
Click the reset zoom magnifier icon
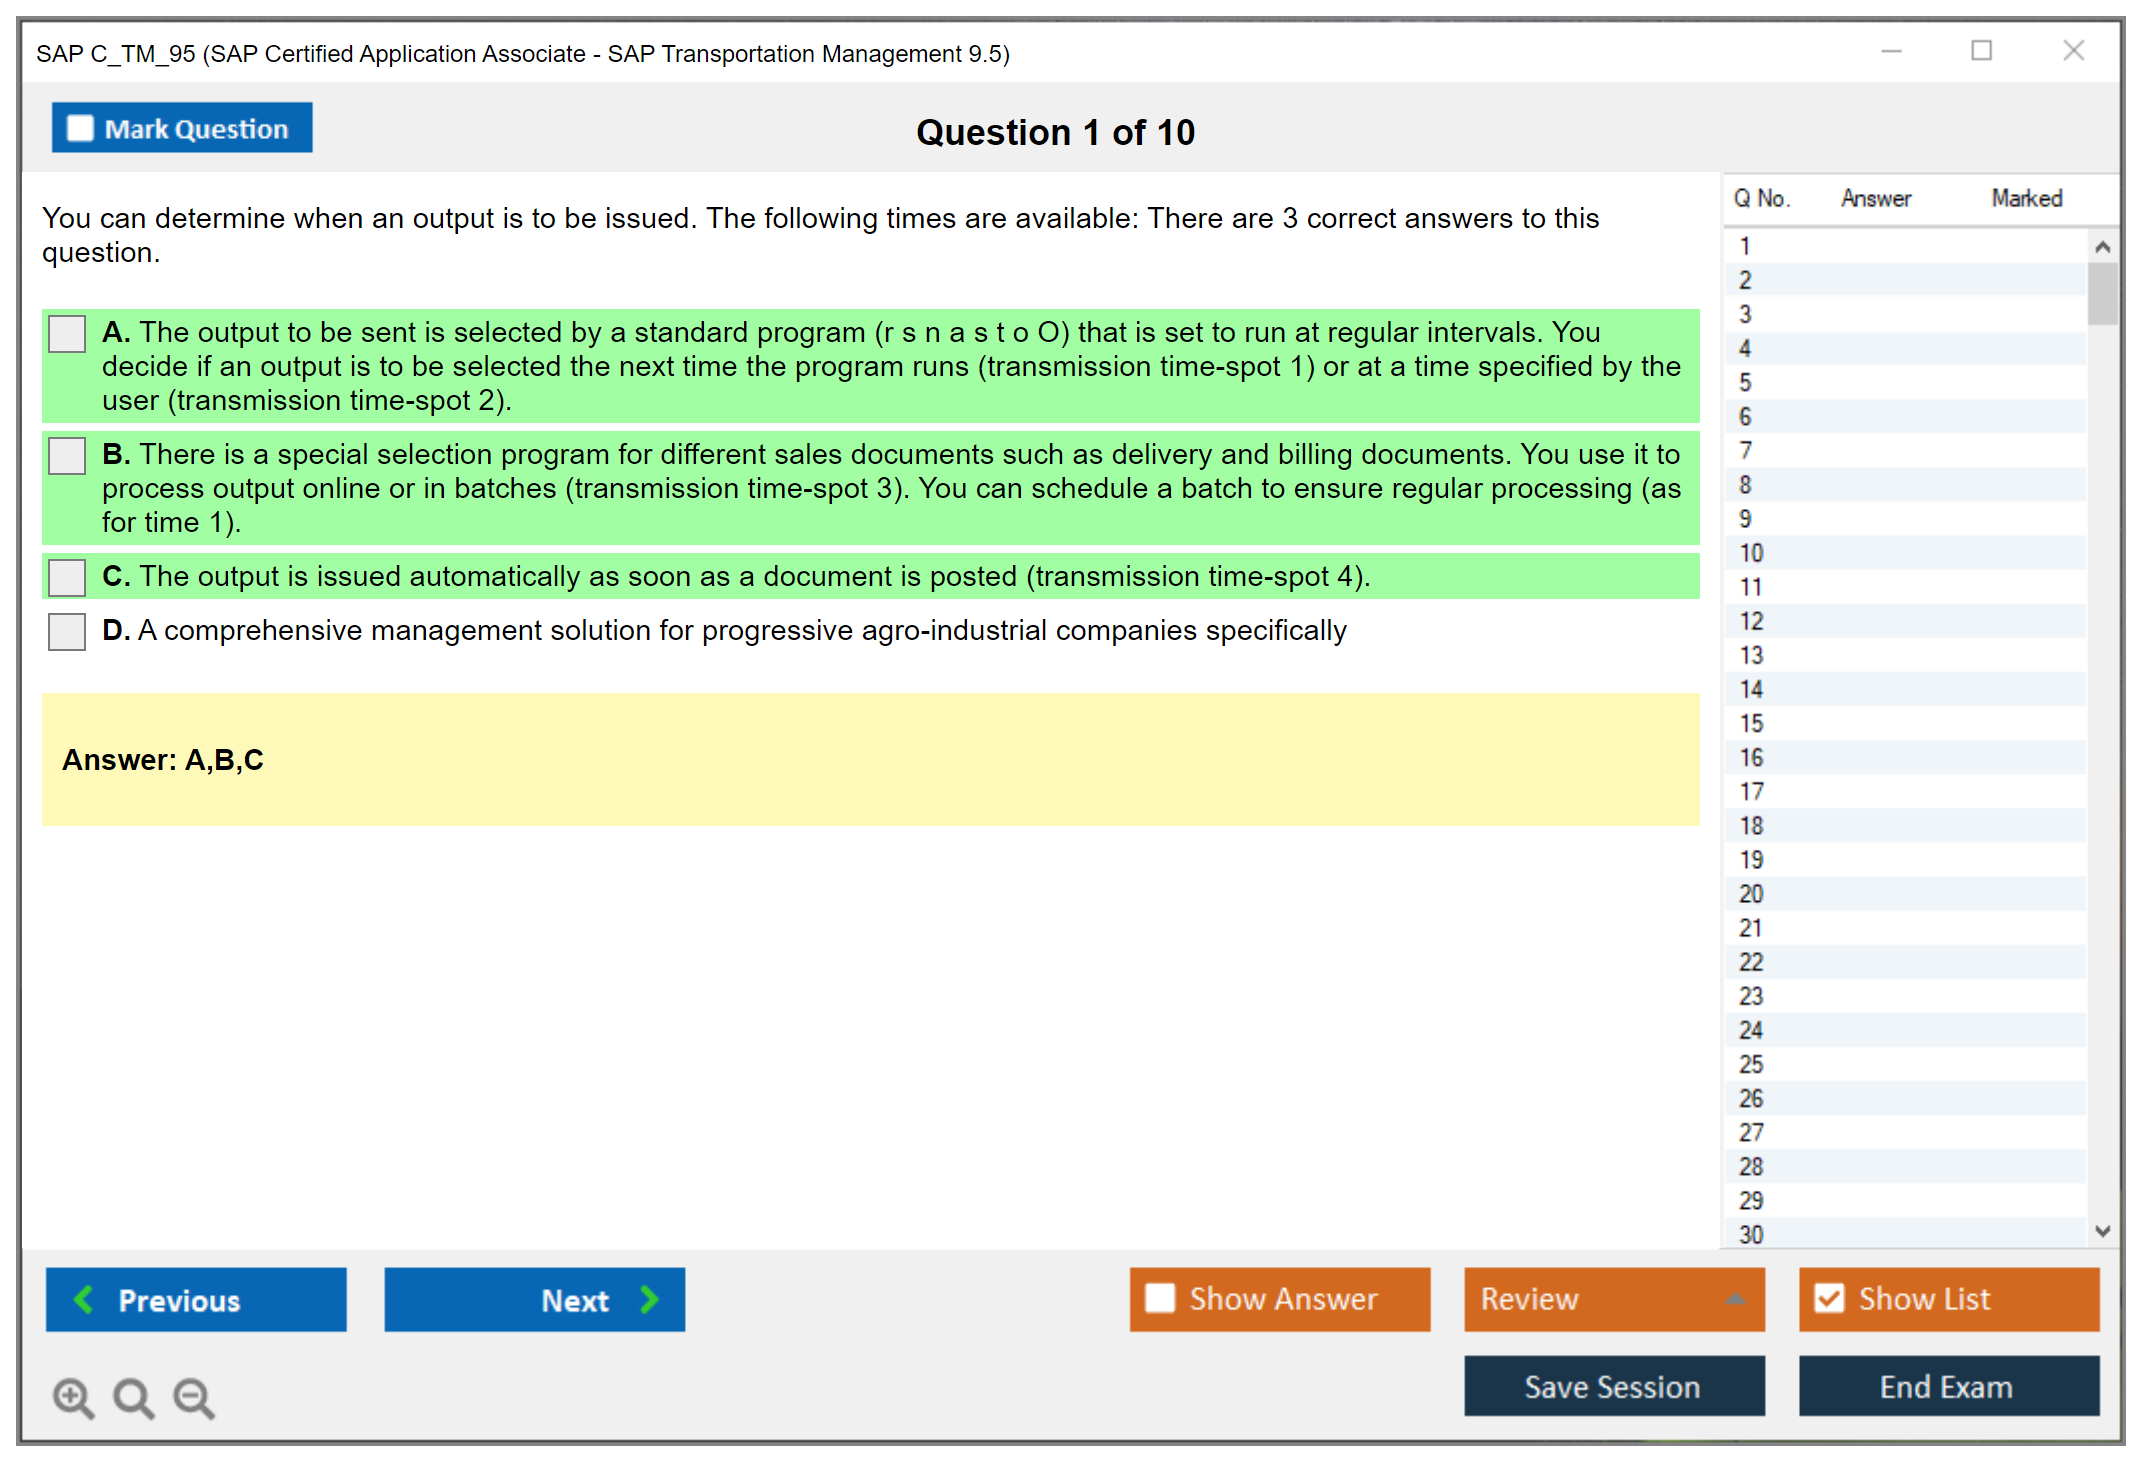[133, 1397]
